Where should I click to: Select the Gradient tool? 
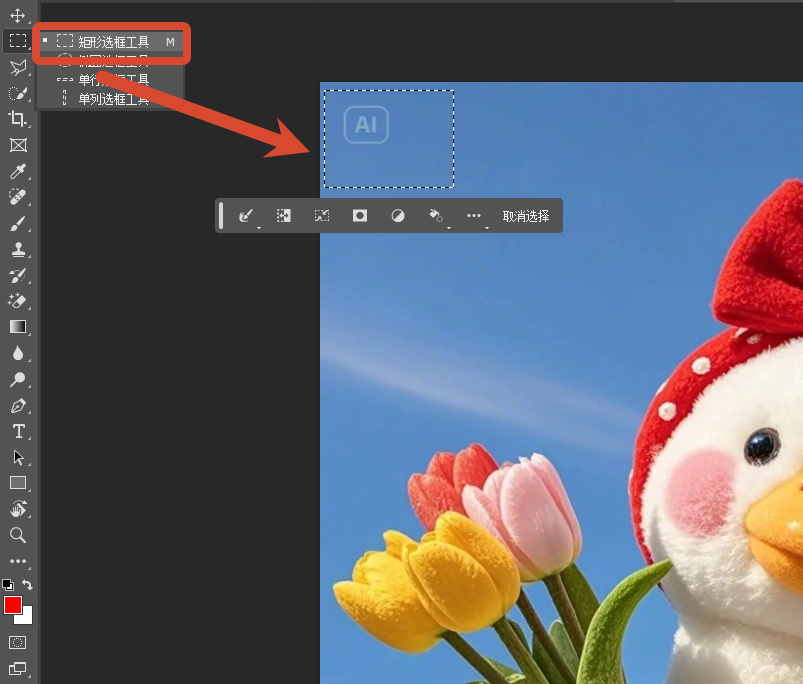tap(18, 327)
